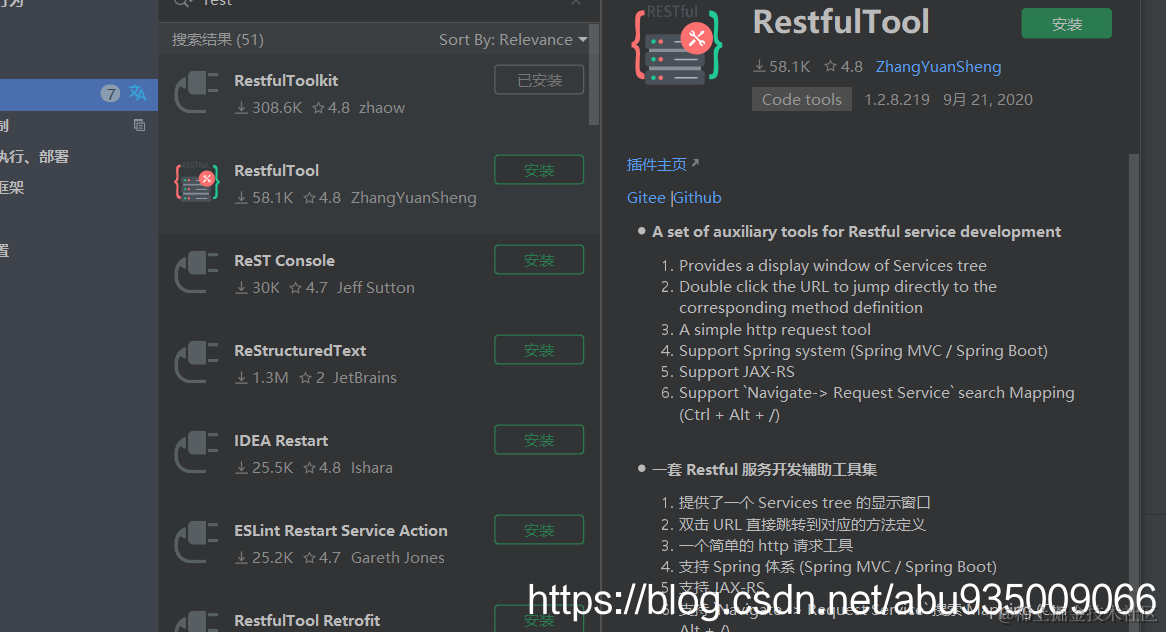The width and height of the screenshot is (1166, 632).
Task: Install RestfulTool from the results list
Action: 539,170
